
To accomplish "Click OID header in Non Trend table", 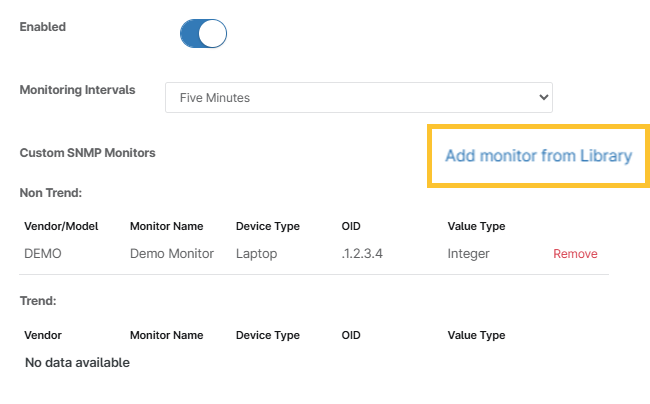I will [350, 226].
